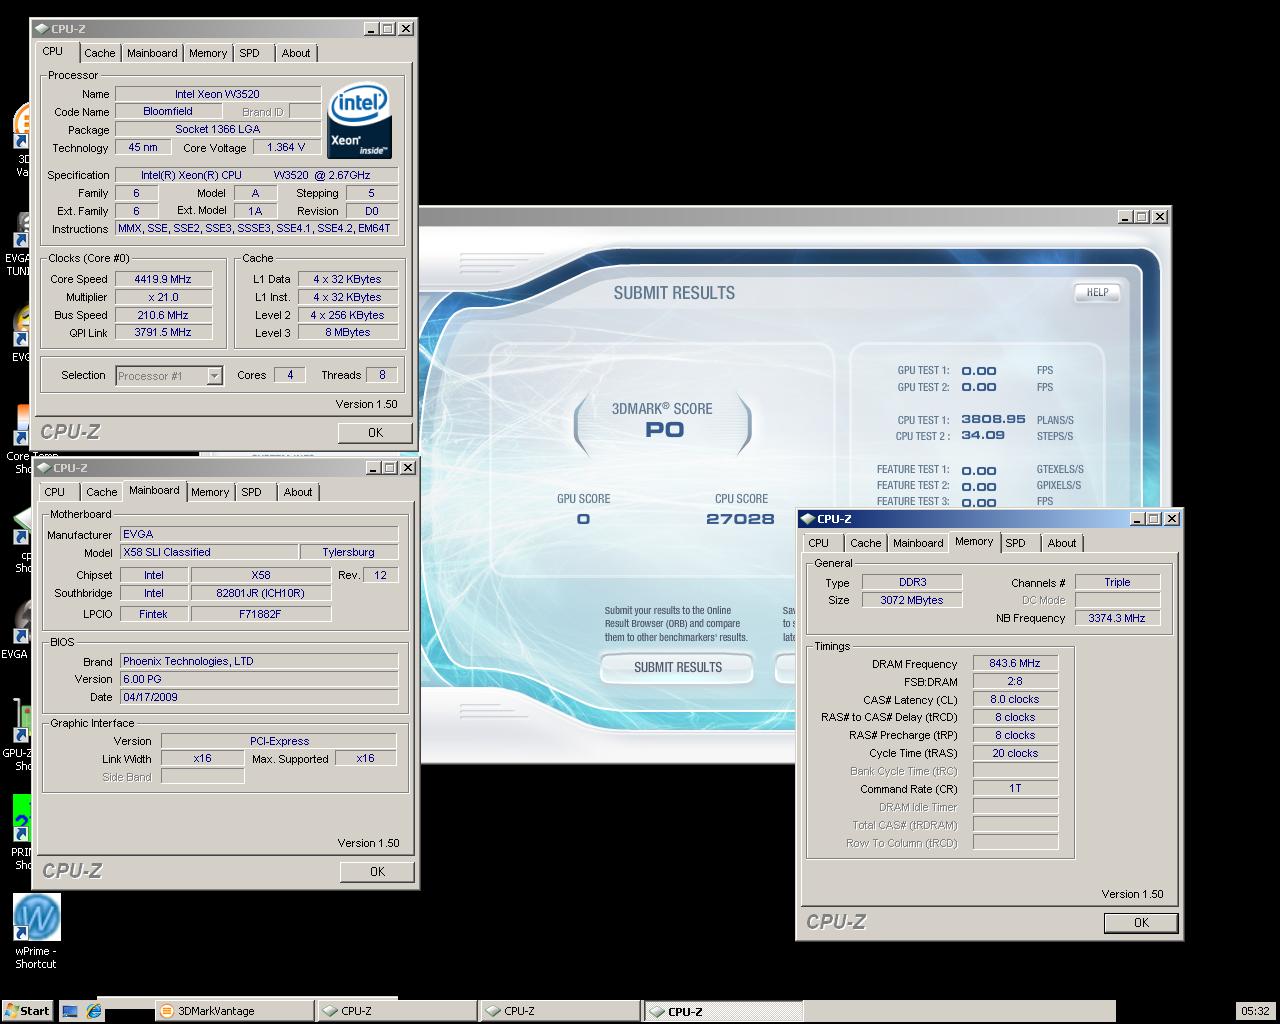
Task: Switch to About tab in Mainboard CPU-Z window
Action: coord(298,492)
